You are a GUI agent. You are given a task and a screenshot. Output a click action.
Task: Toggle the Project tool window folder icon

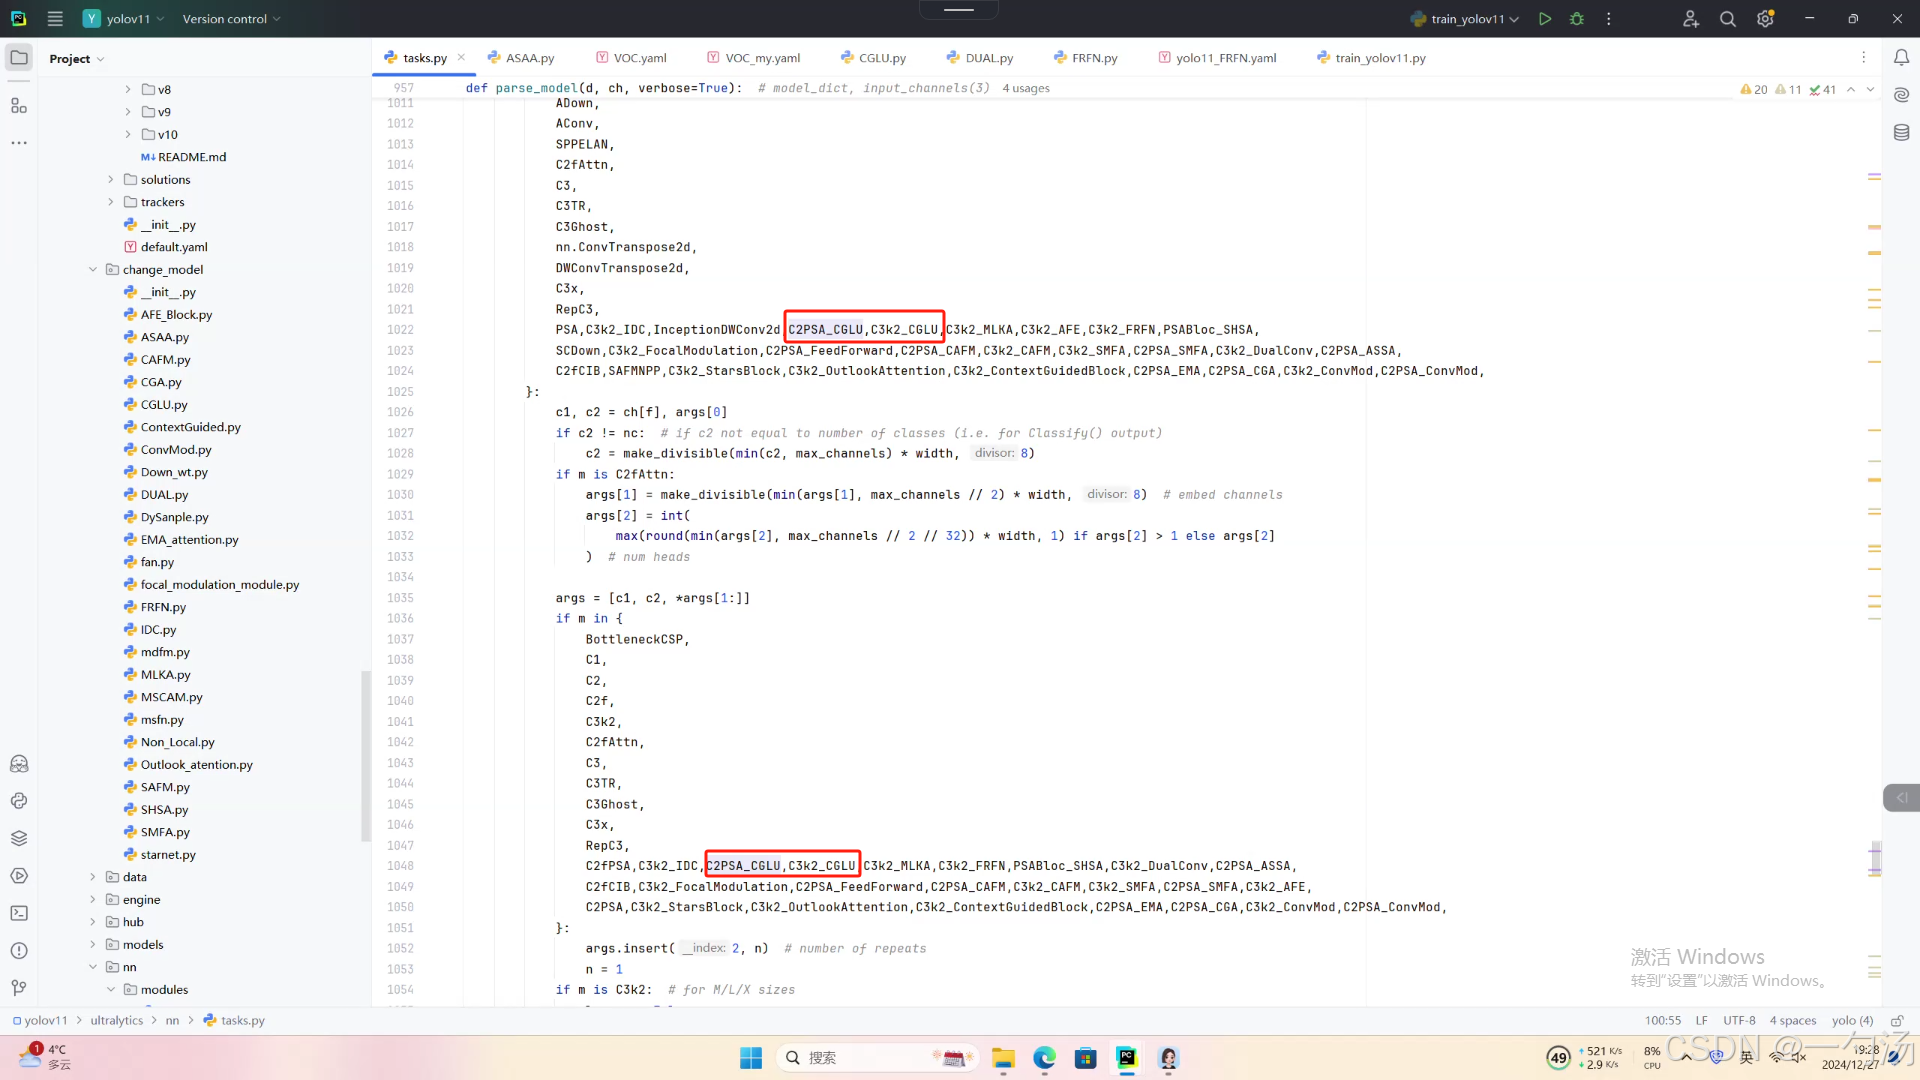coord(19,58)
